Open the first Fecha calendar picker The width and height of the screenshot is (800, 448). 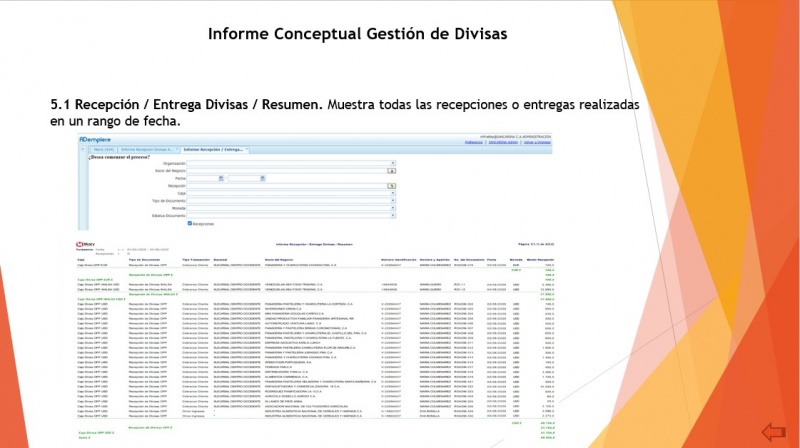point(221,178)
